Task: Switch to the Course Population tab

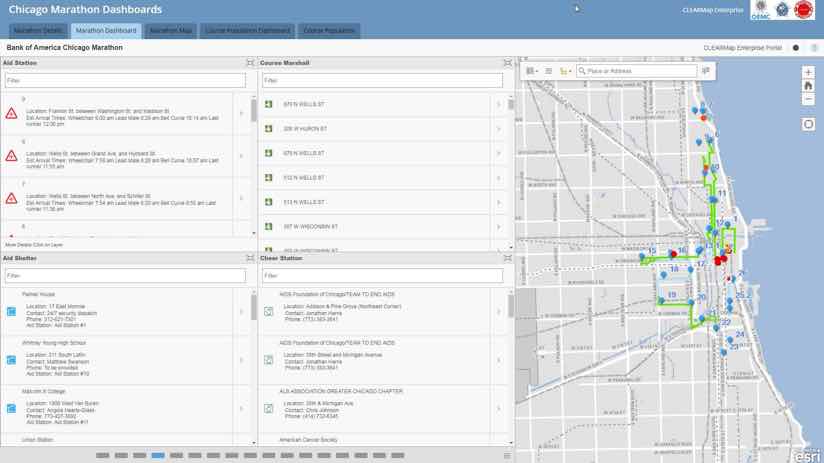Action: point(329,30)
